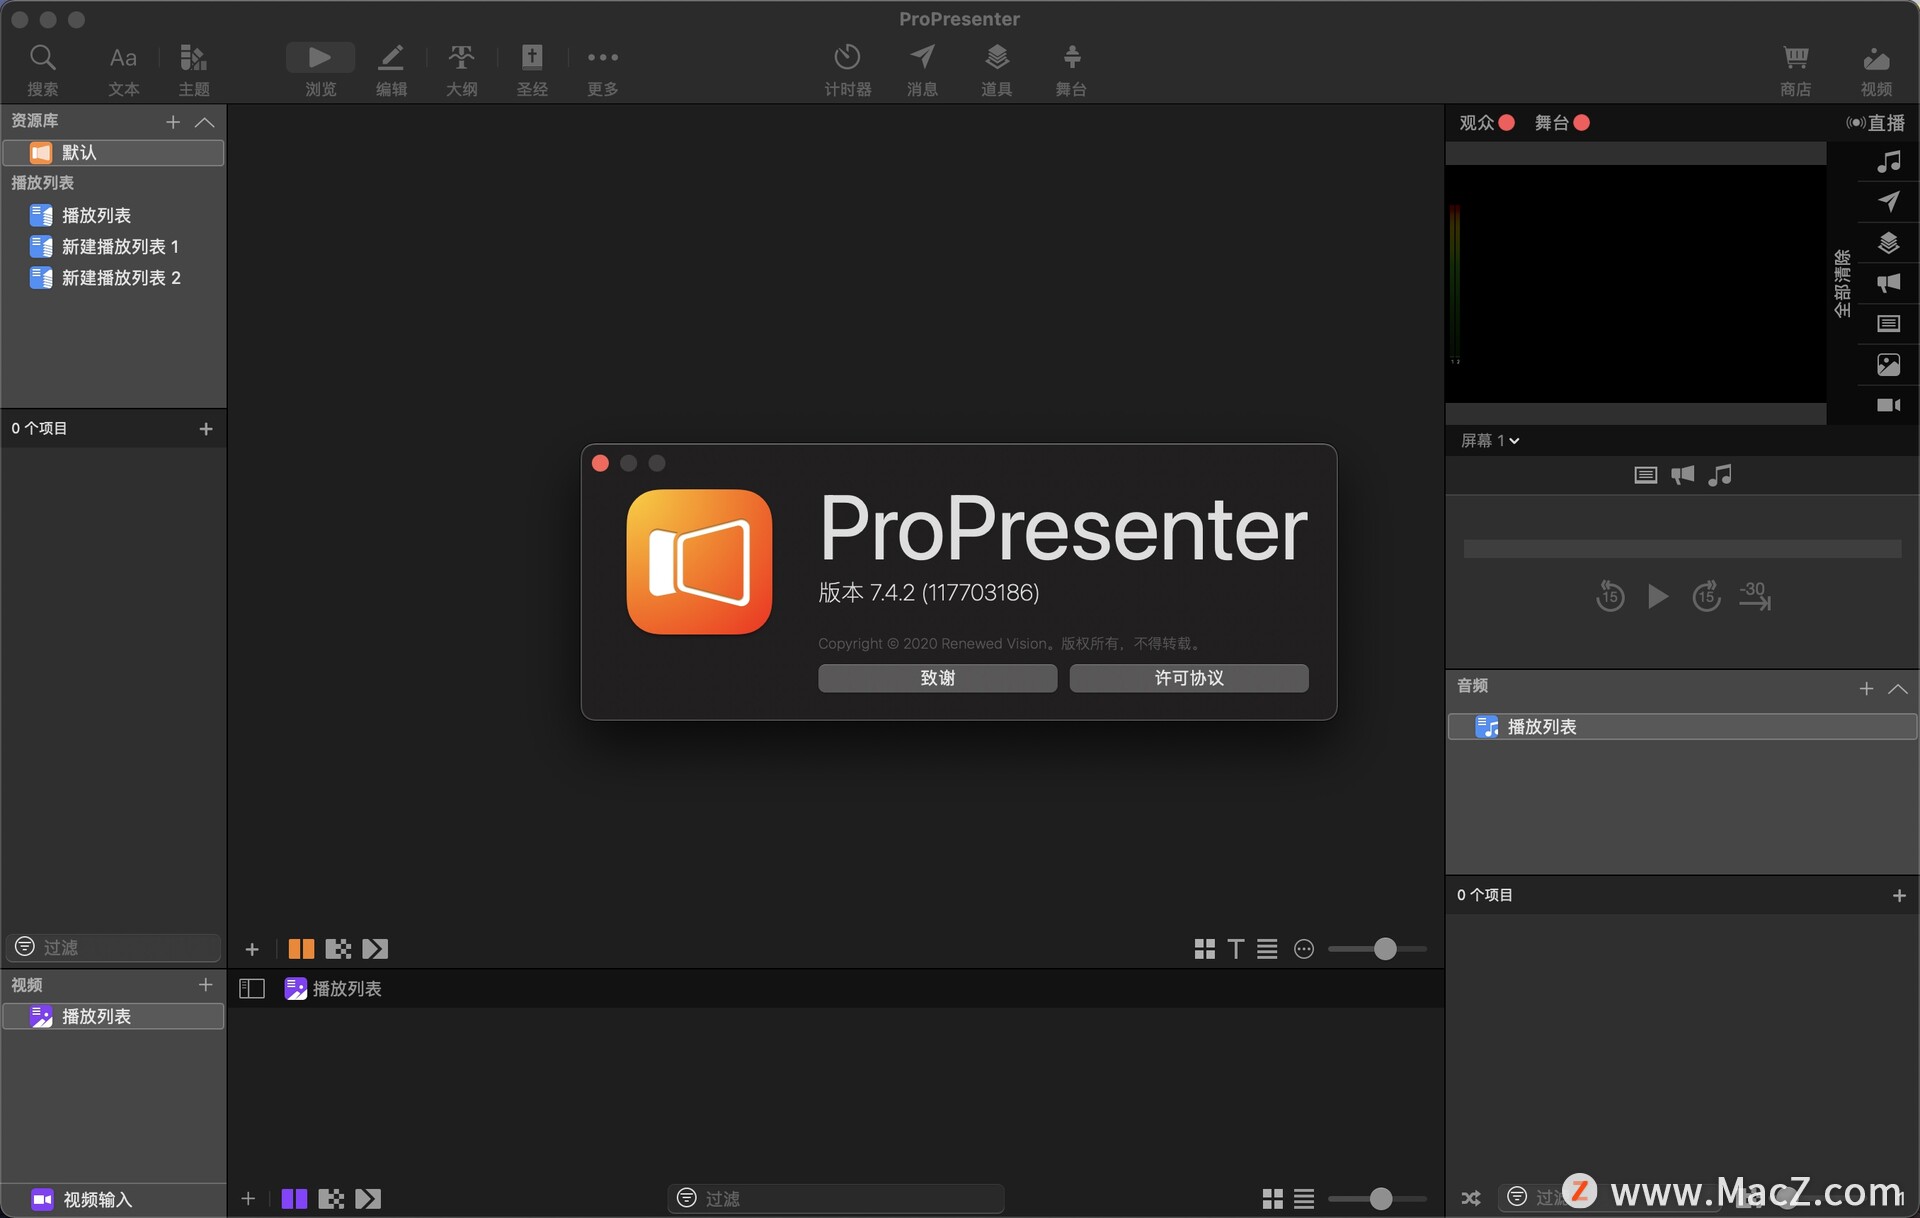Image resolution: width=1920 pixels, height=1218 pixels.
Task: Clear messages layer with paper plane icon
Action: [x=1888, y=202]
